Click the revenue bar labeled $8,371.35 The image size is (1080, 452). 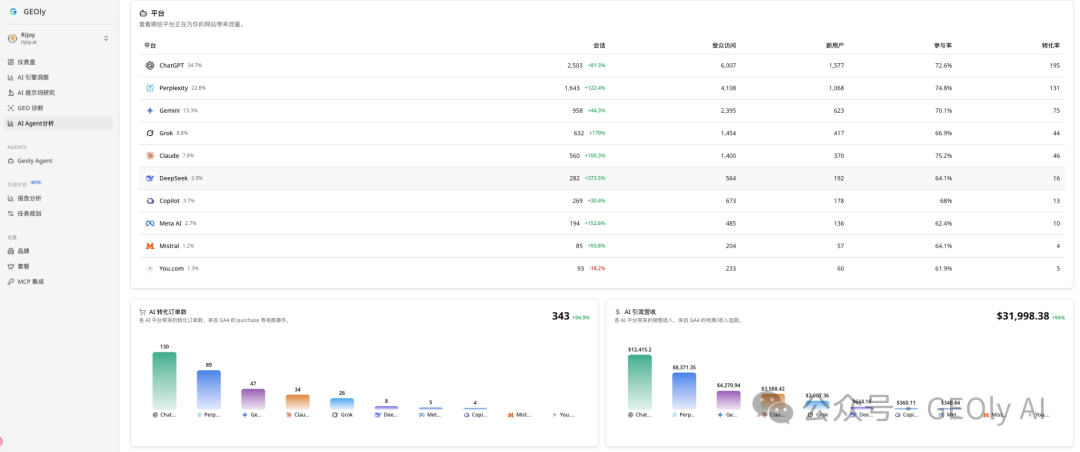click(684, 391)
